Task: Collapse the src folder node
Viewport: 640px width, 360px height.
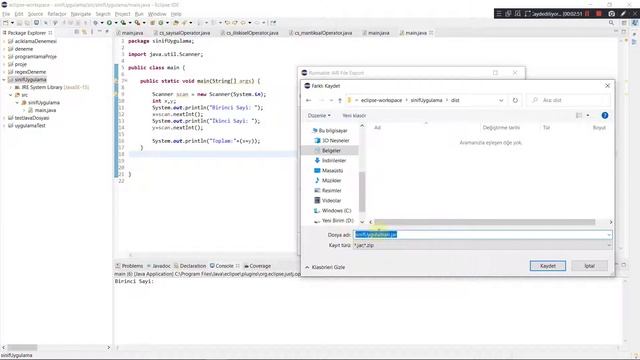Action: coord(11,95)
